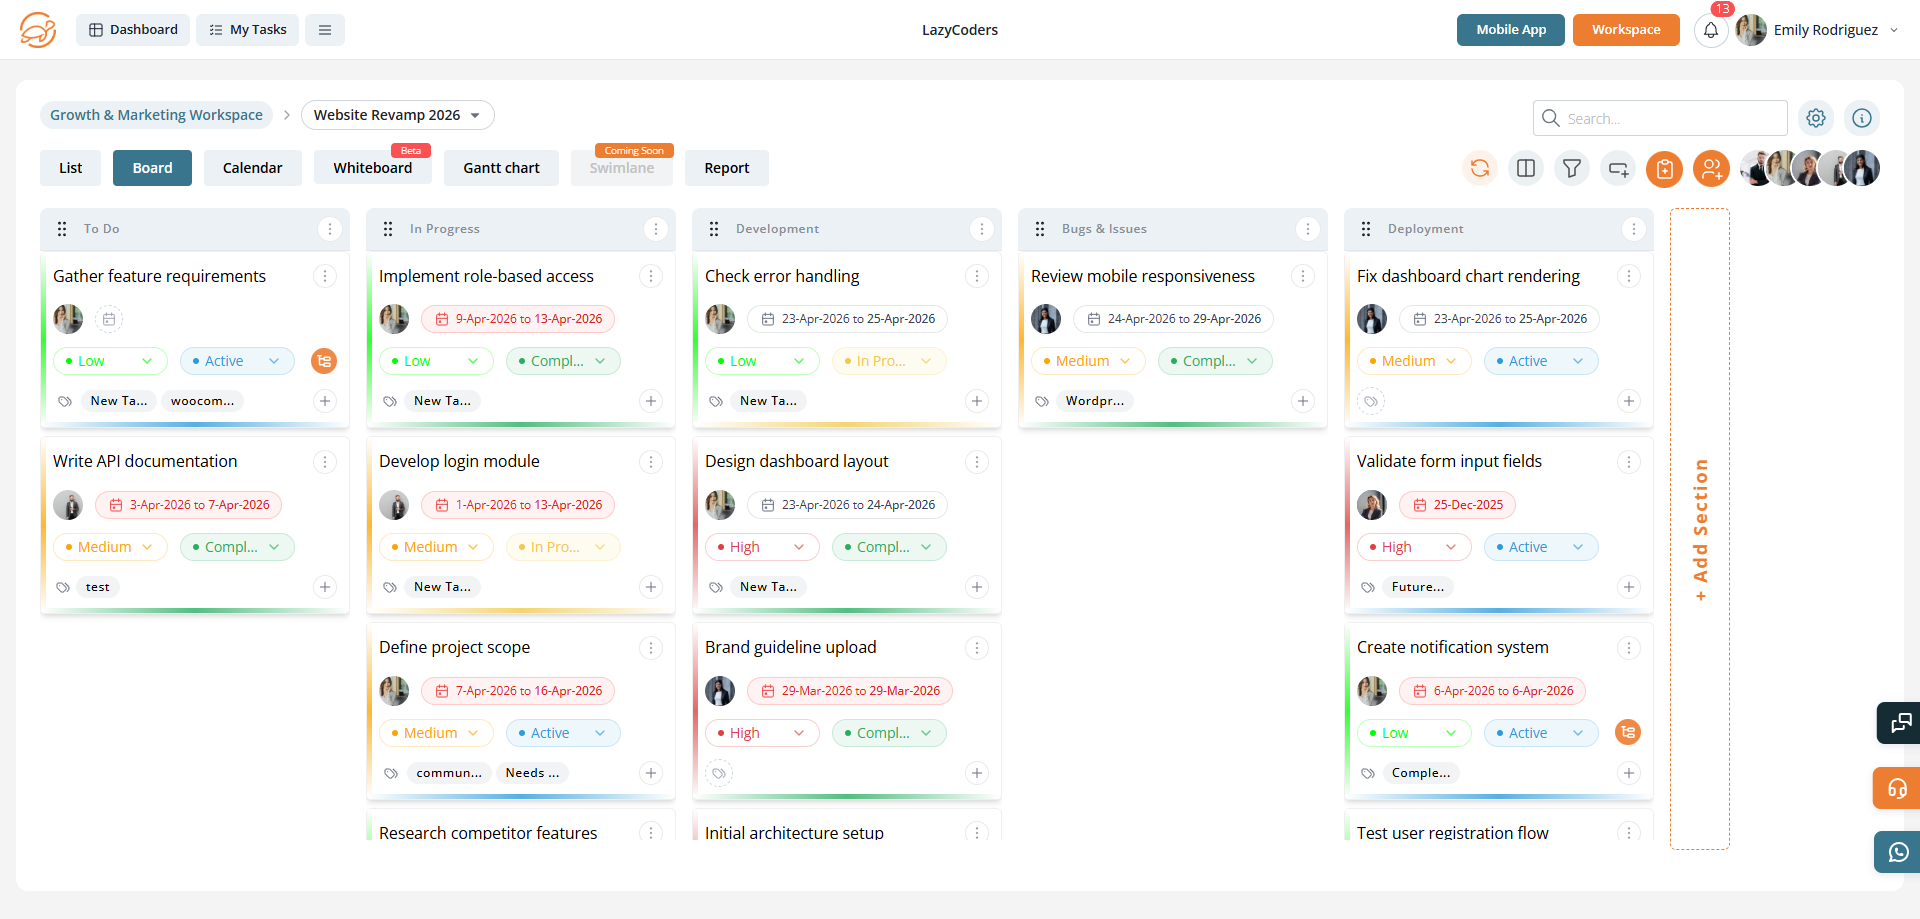
Task: Switch to the Gantt chart tab
Action: (501, 168)
